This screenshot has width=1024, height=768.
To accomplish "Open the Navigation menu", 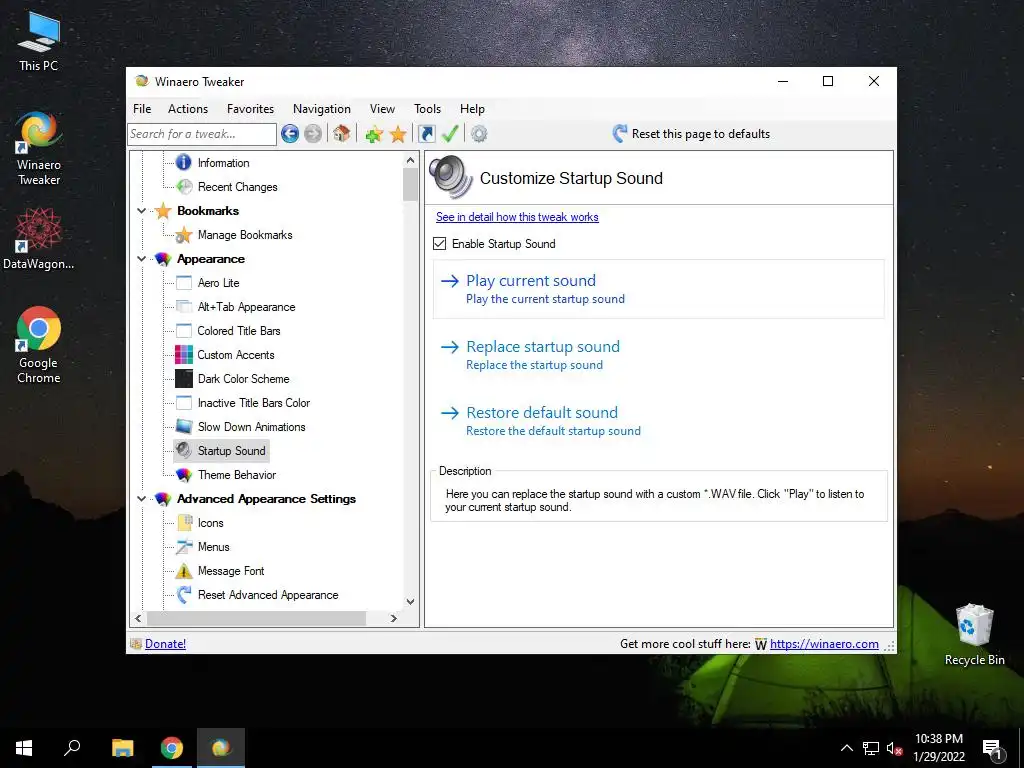I will (321, 109).
